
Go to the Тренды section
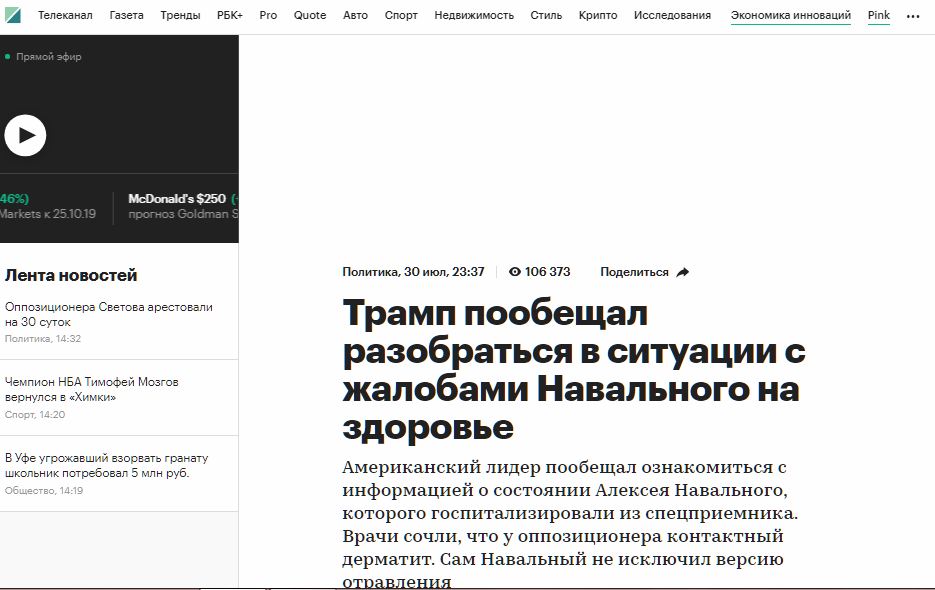pyautogui.click(x=180, y=16)
